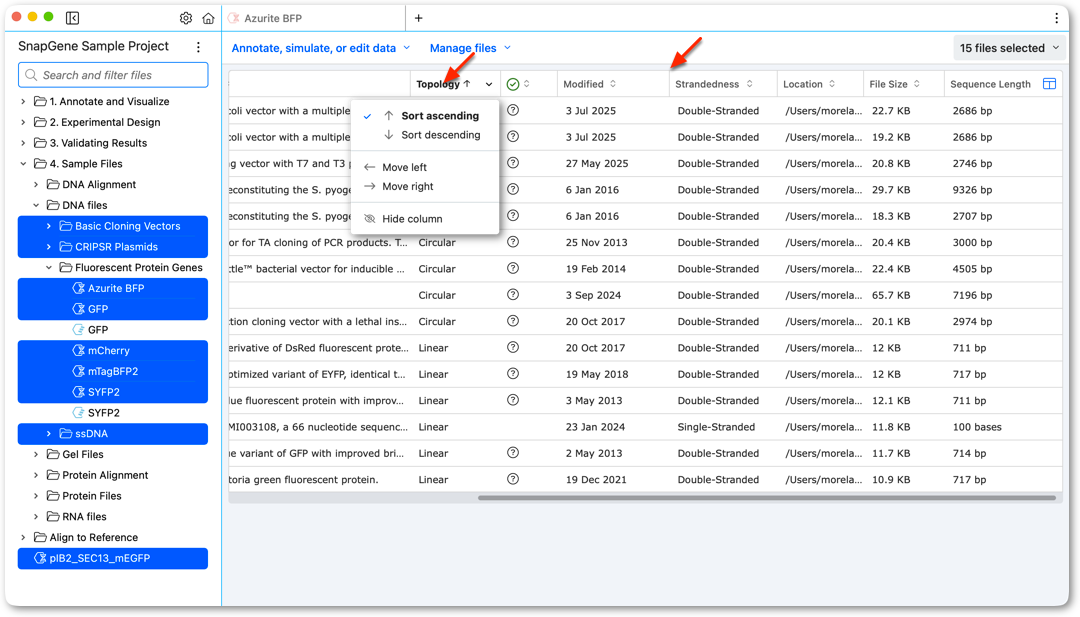Click folder icon of Gel Files
Screen dimensions: 1080x617
52,454
